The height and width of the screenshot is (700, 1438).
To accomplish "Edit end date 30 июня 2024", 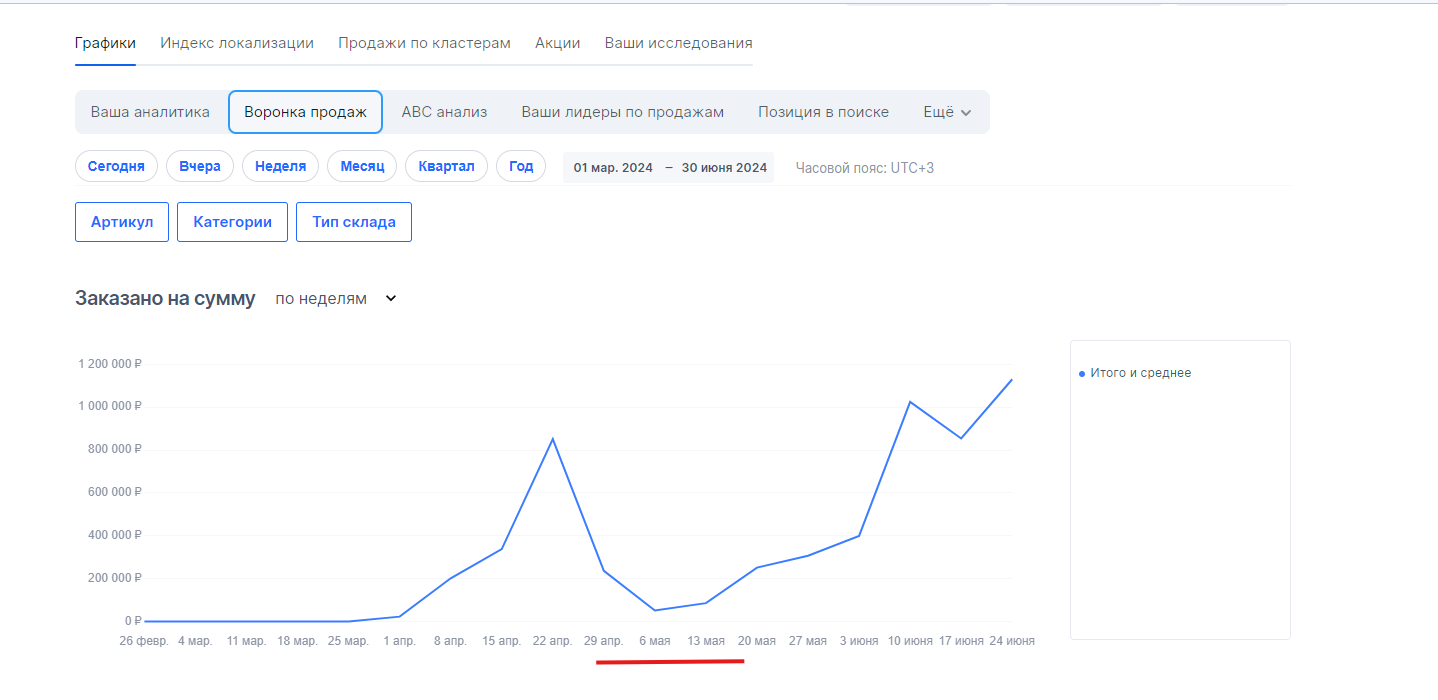I will pyautogui.click(x=724, y=168).
